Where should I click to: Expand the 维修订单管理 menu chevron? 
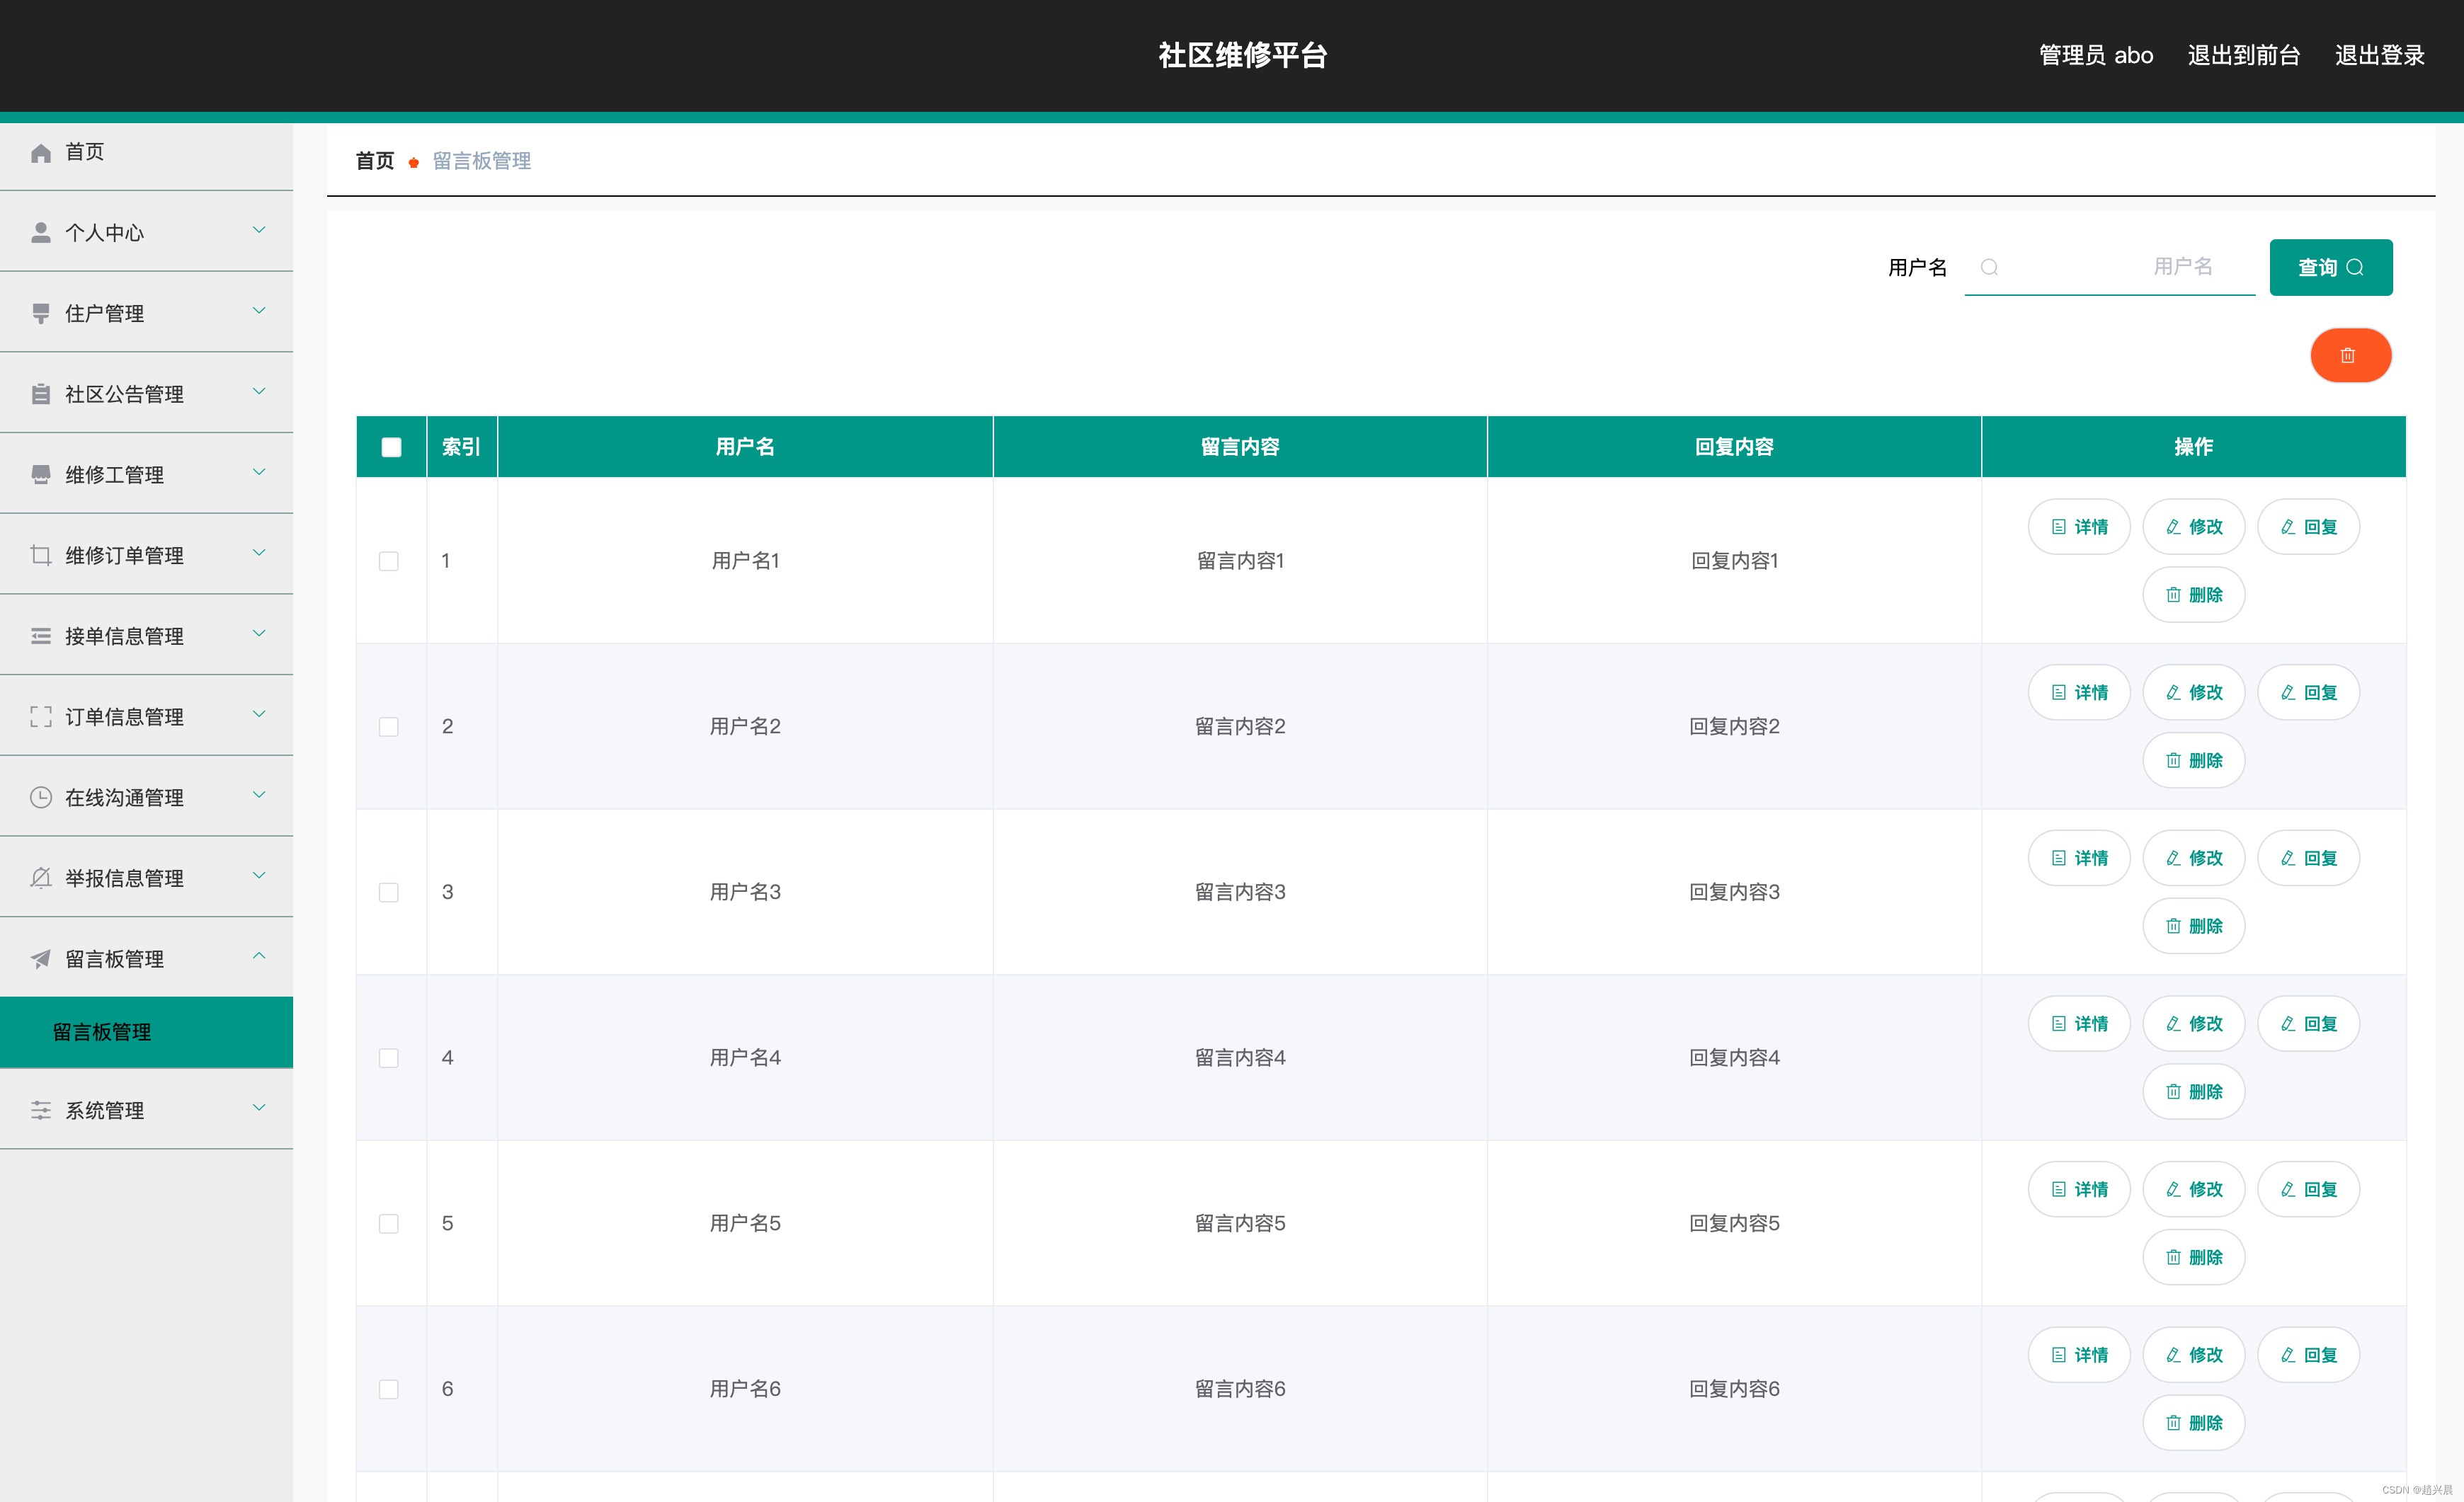coord(259,553)
